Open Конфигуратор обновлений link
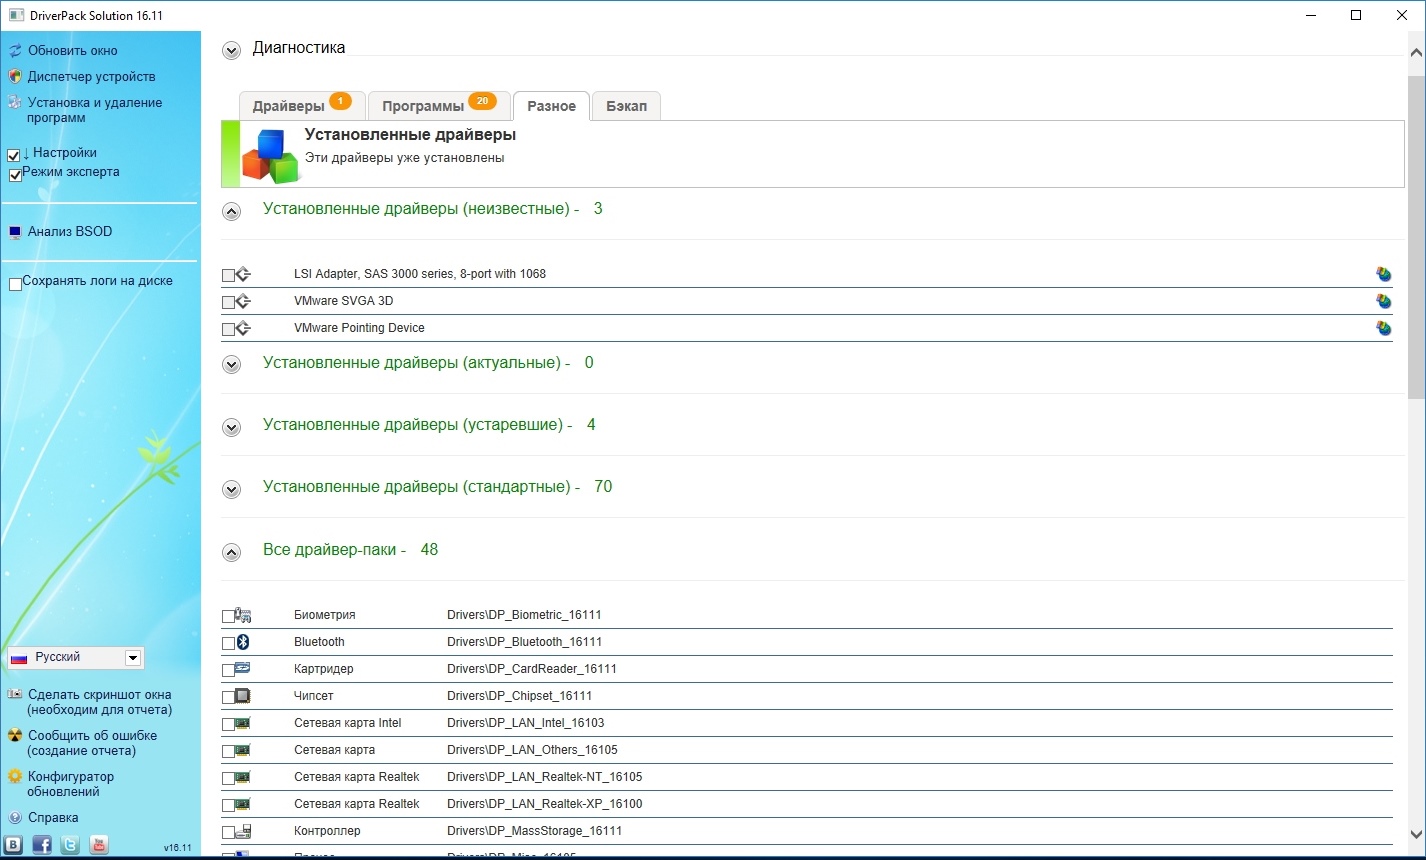 coord(71,784)
